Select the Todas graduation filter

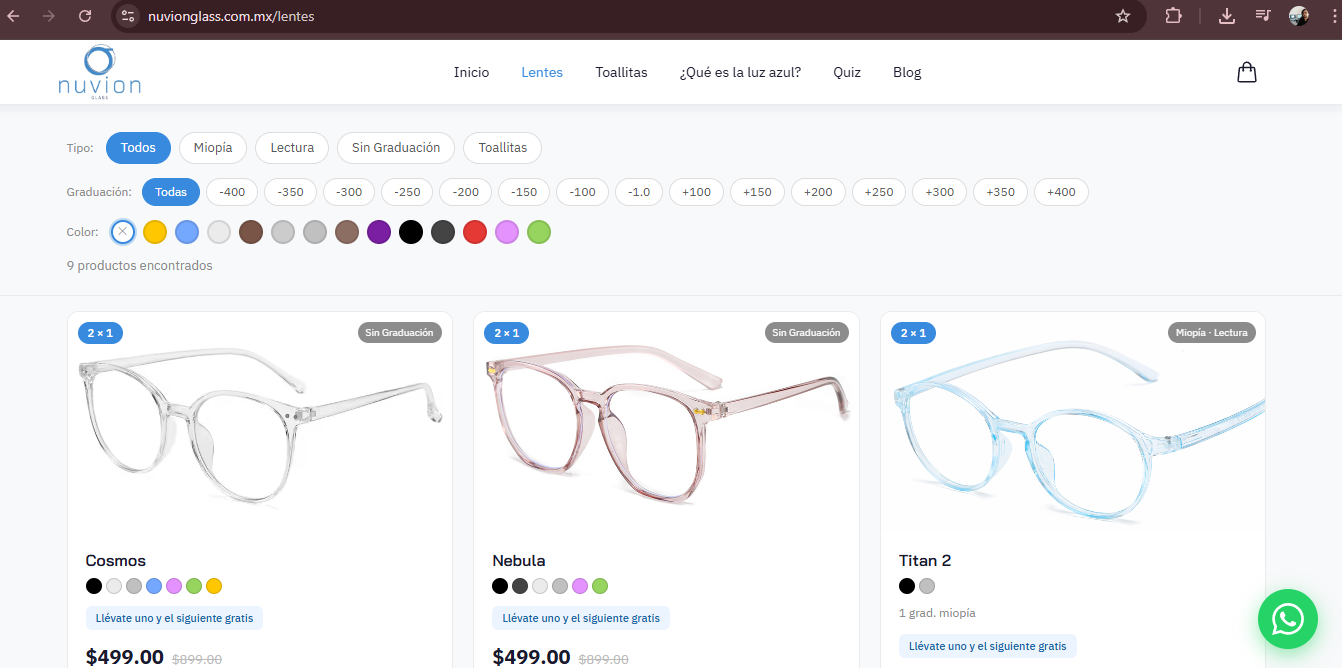click(x=171, y=192)
